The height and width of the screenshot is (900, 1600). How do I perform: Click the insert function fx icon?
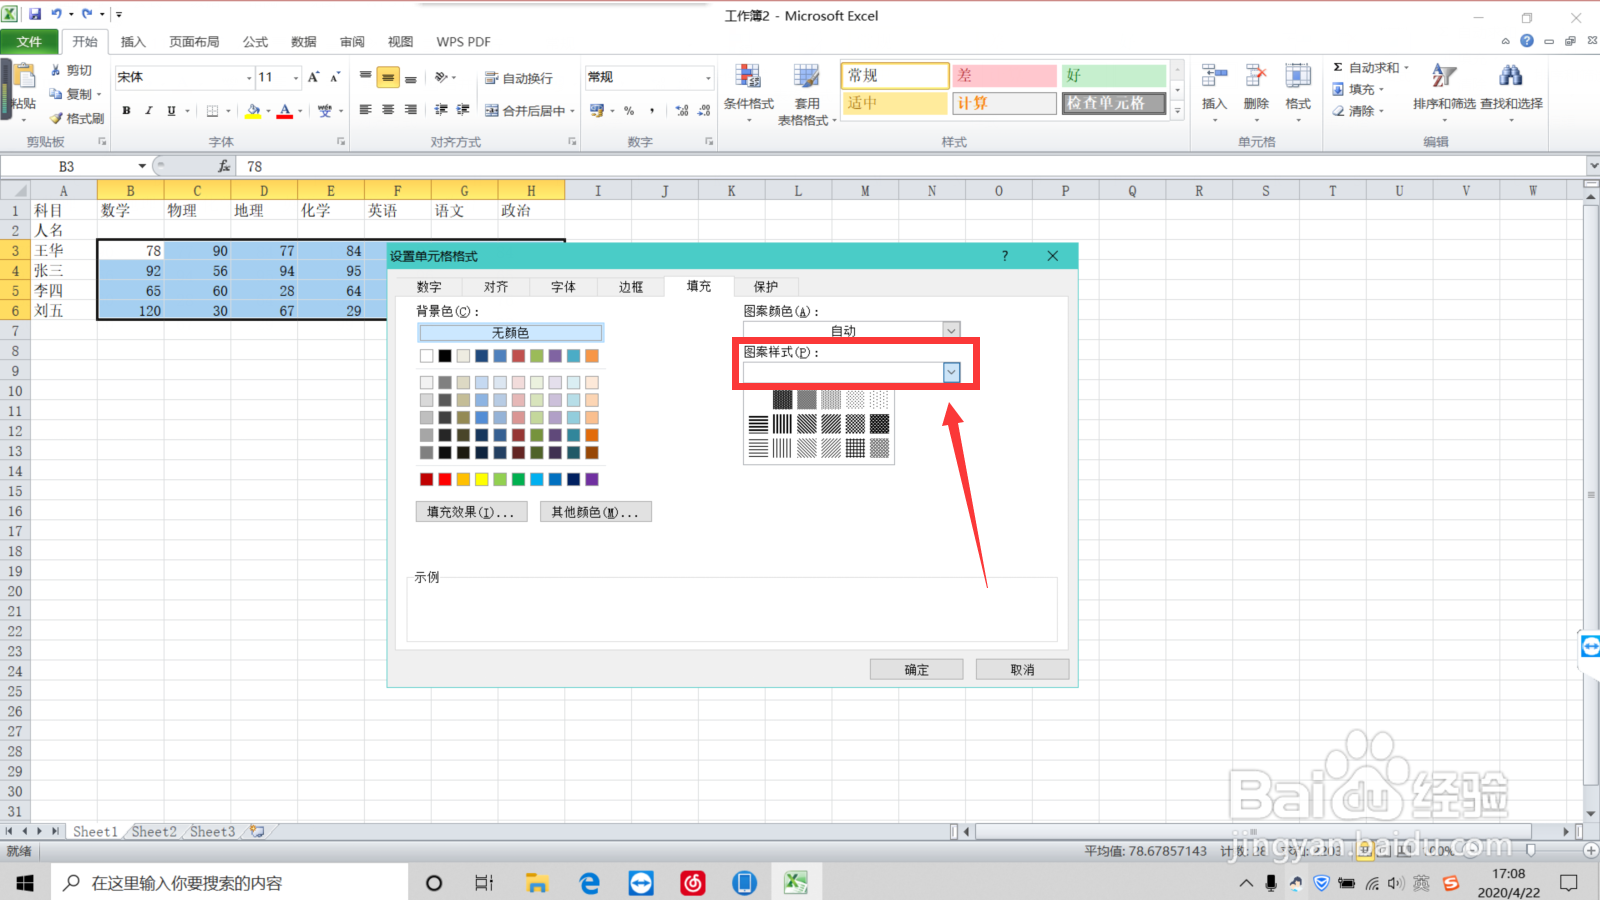[224, 166]
